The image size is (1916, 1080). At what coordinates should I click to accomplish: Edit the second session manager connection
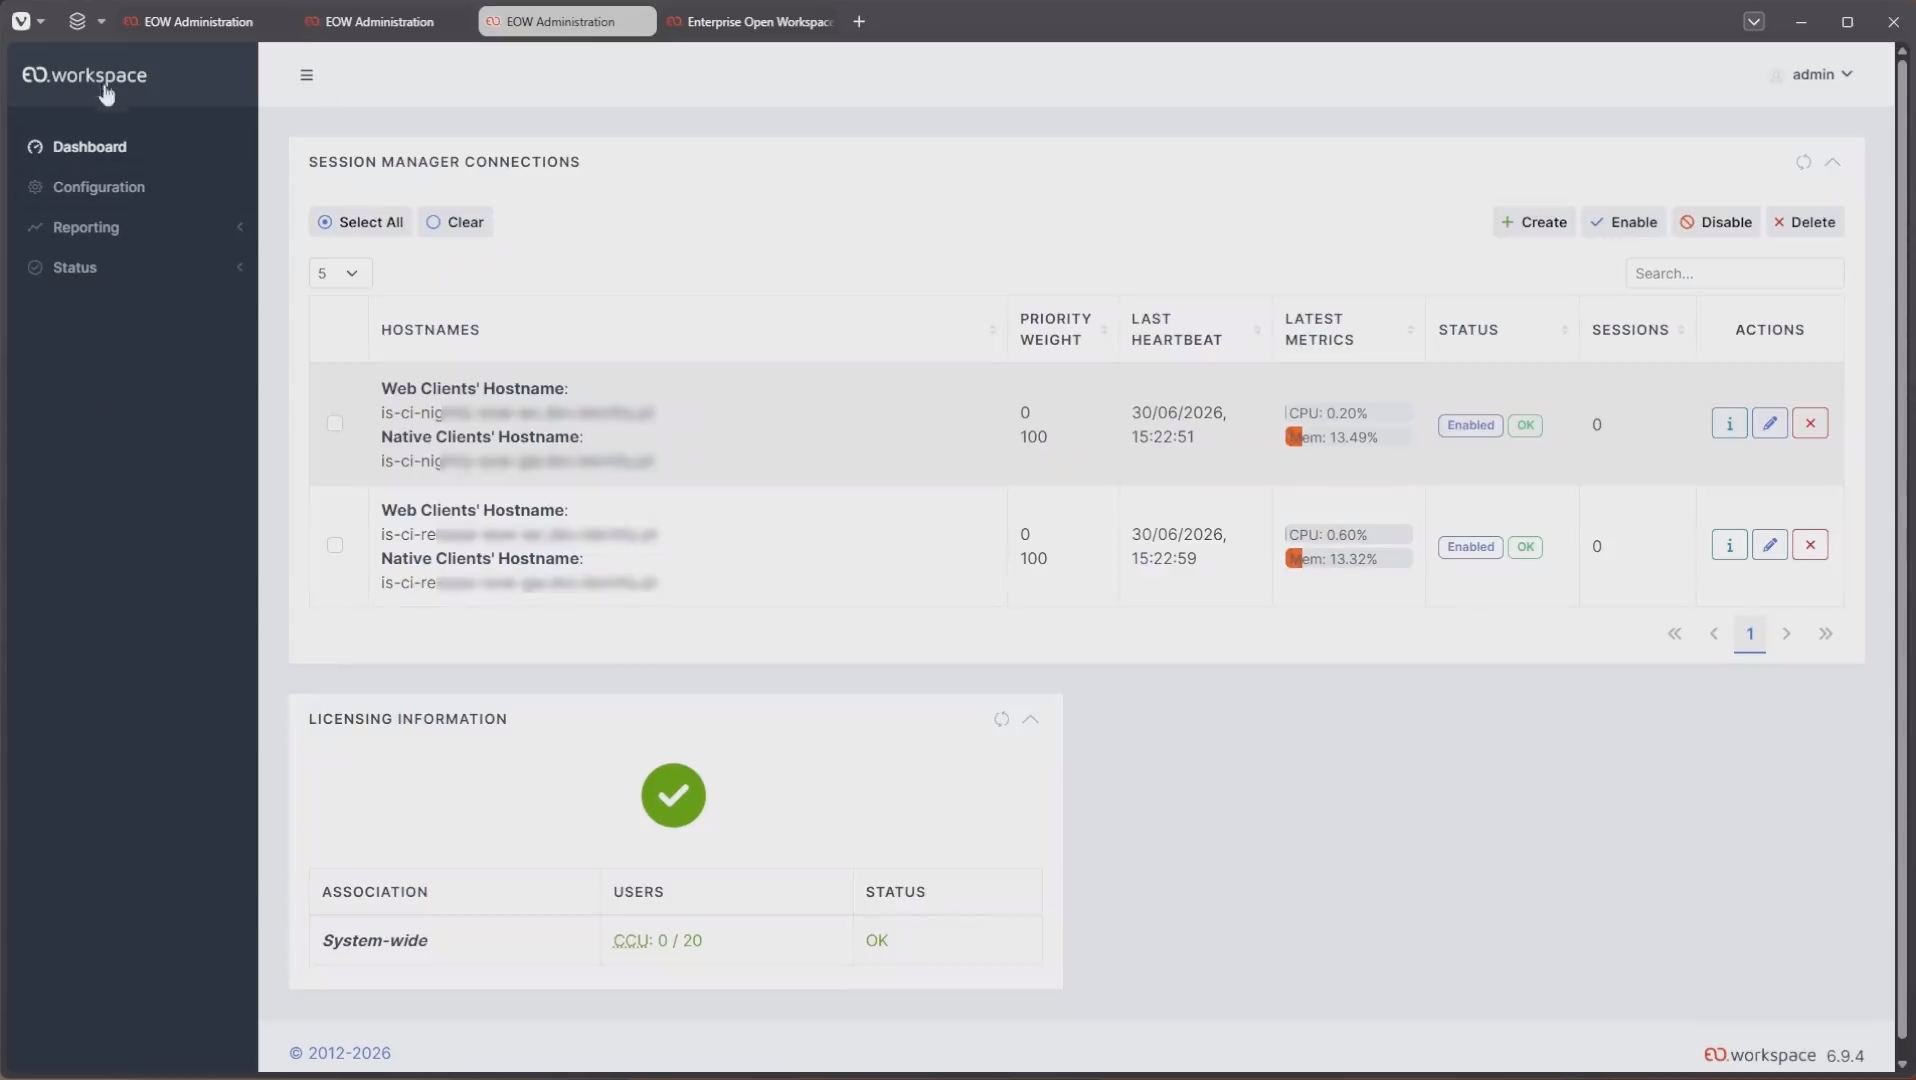pos(1769,545)
